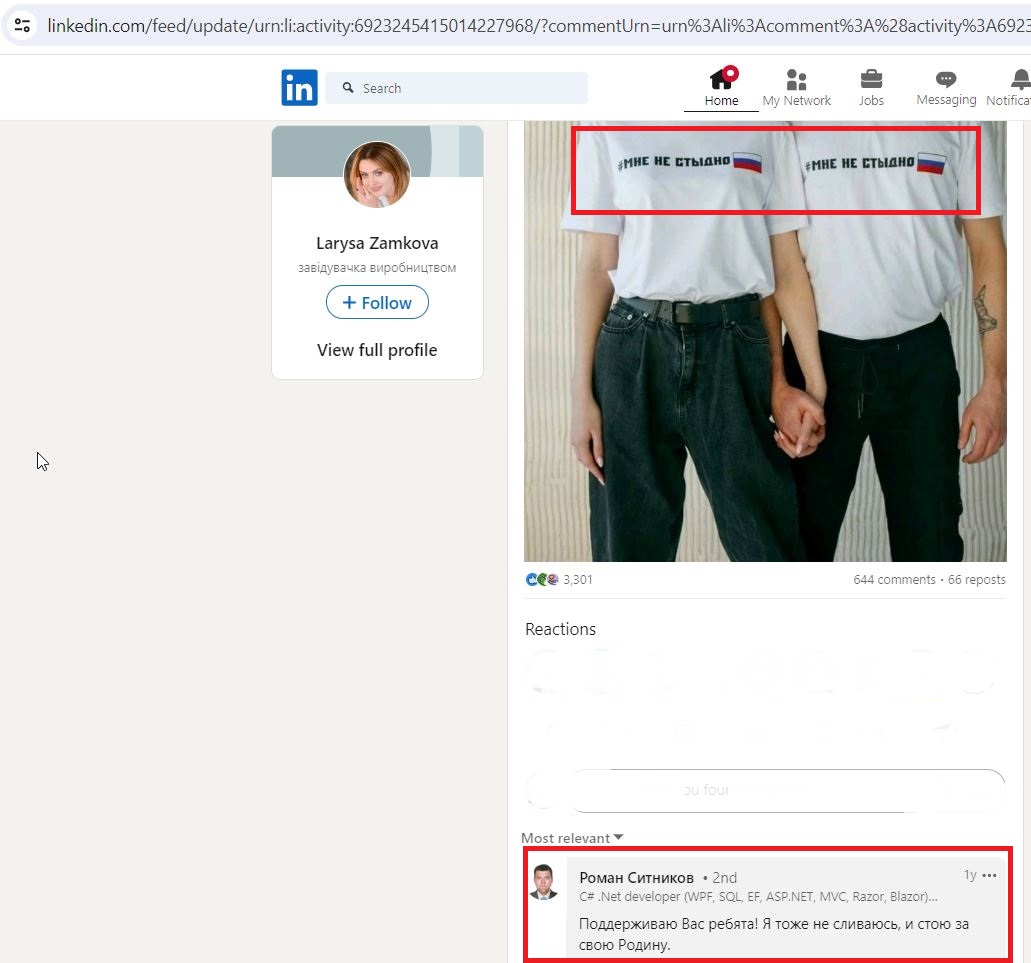Open the 644 comments link
The width and height of the screenshot is (1031, 963).
point(894,580)
